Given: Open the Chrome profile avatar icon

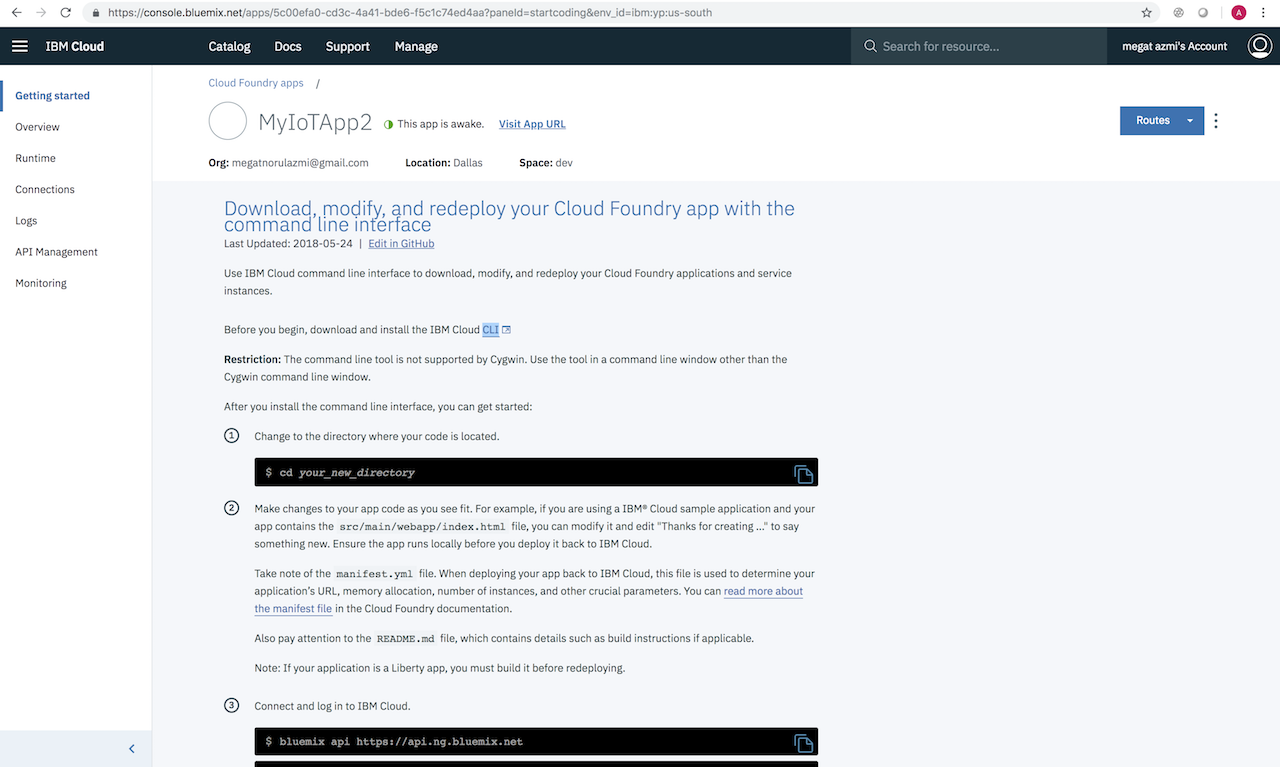Looking at the screenshot, I should (1239, 13).
